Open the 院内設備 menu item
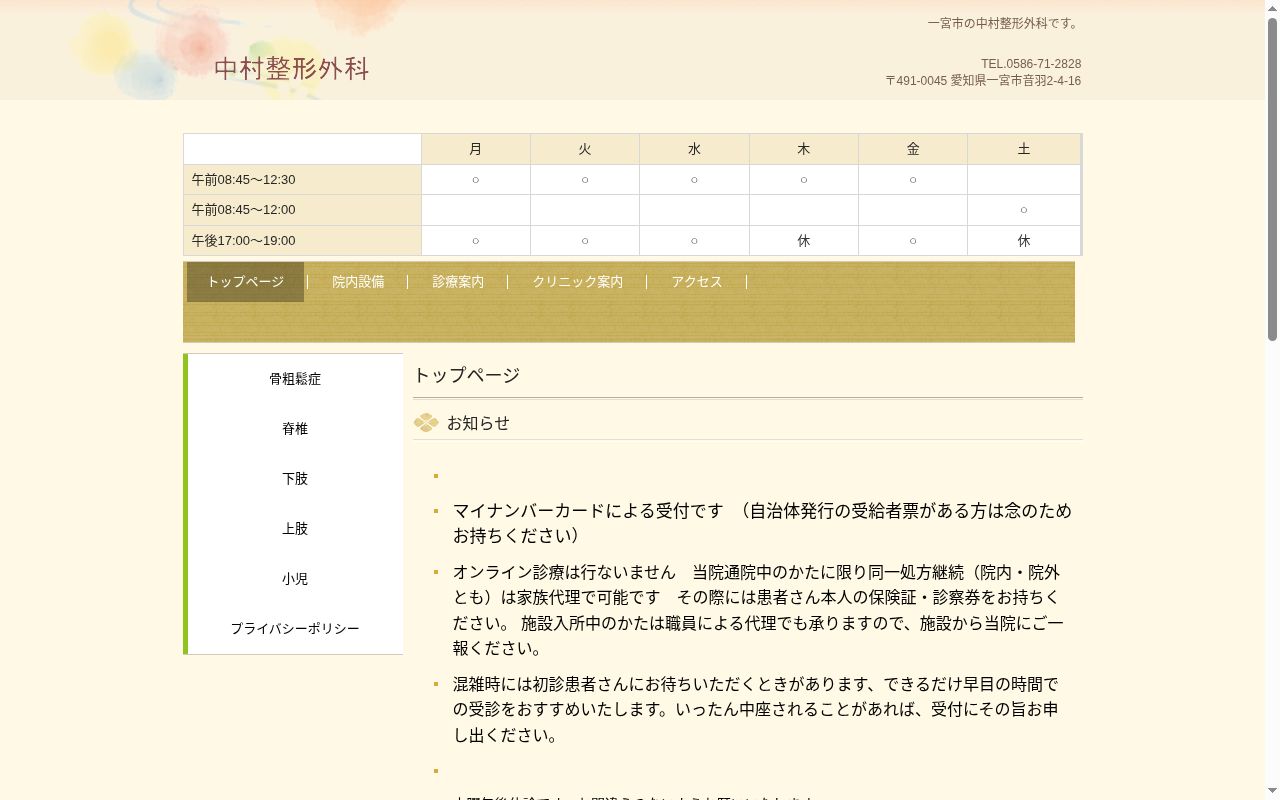 click(x=358, y=282)
